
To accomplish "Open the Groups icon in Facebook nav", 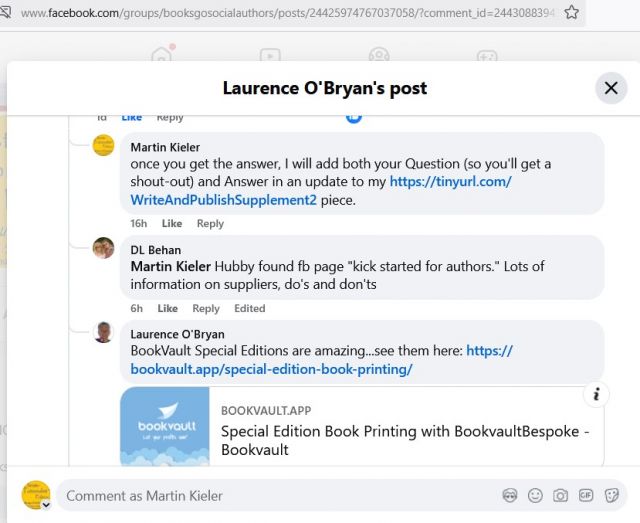I will [x=379, y=55].
